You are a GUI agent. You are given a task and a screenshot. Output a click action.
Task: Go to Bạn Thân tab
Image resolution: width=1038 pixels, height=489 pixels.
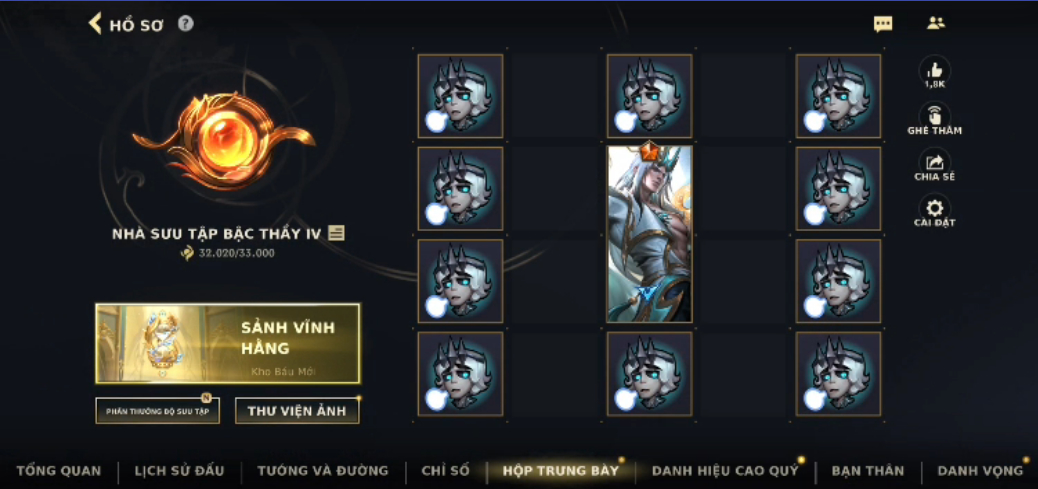pos(868,471)
